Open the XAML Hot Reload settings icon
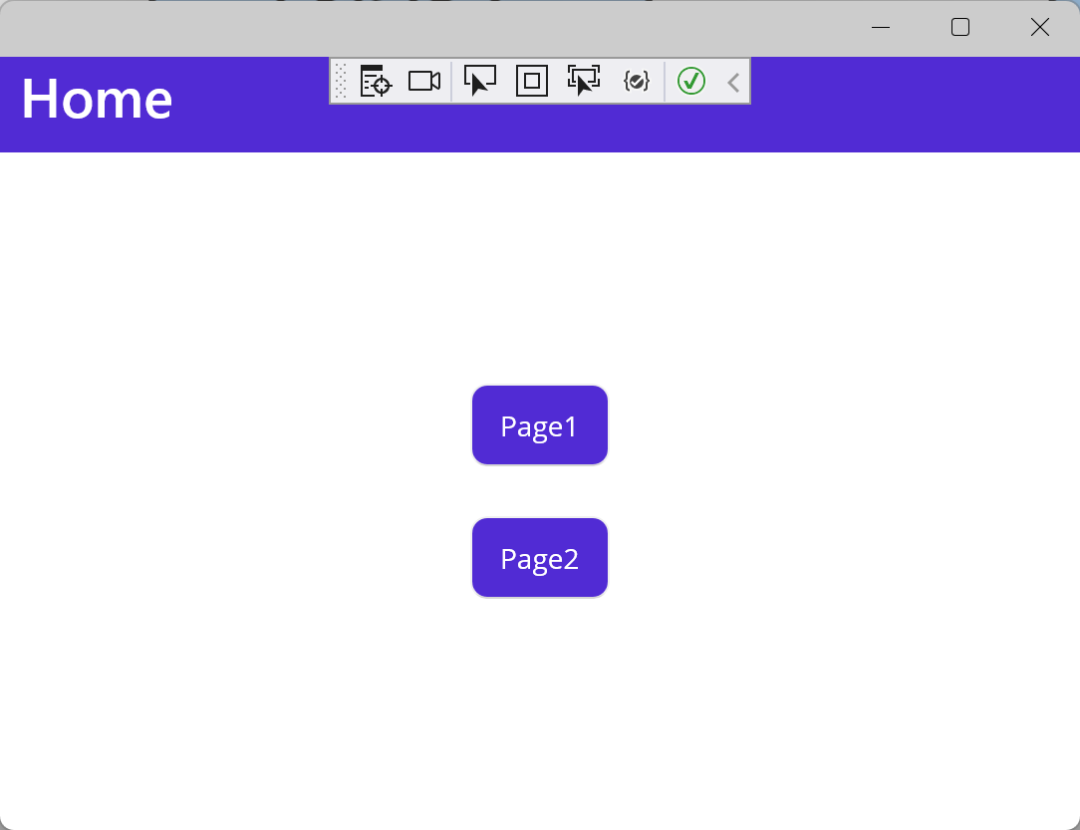Image resolution: width=1080 pixels, height=830 pixels. click(636, 81)
